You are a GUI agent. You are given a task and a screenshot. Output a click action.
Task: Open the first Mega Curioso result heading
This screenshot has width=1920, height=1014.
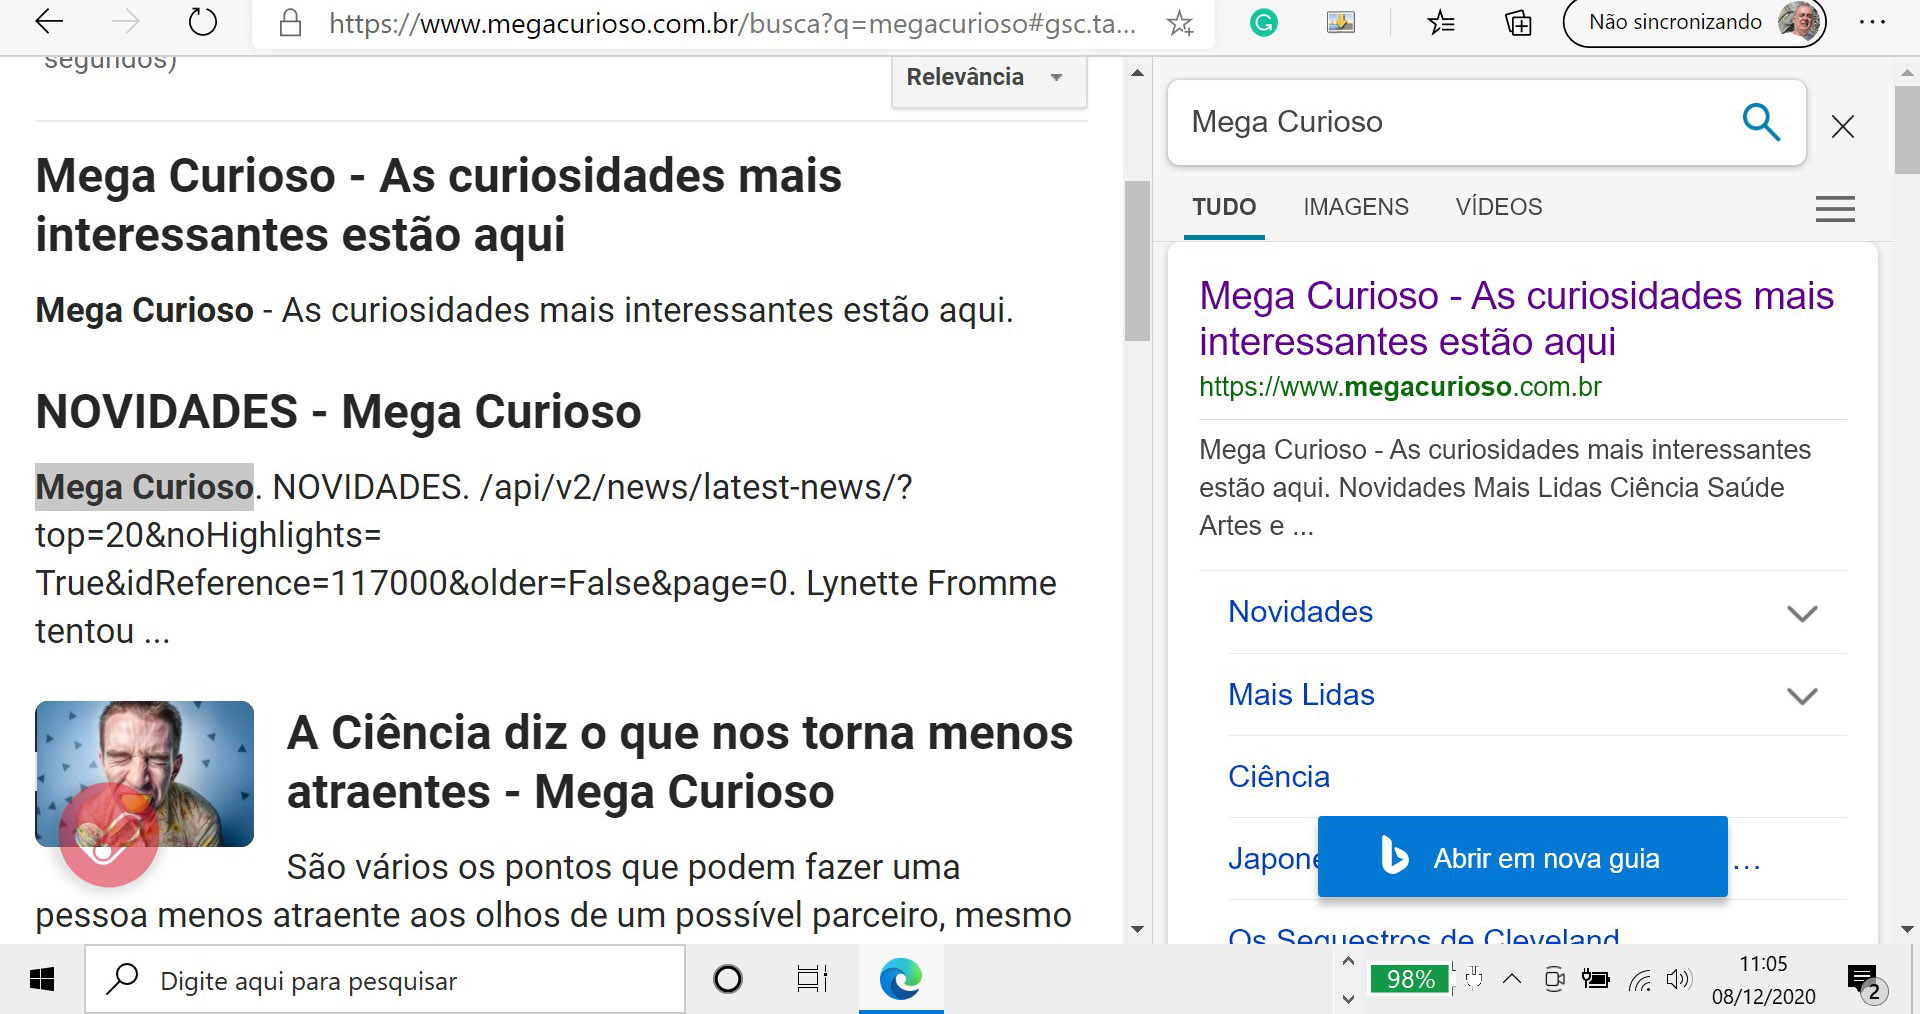[438, 205]
